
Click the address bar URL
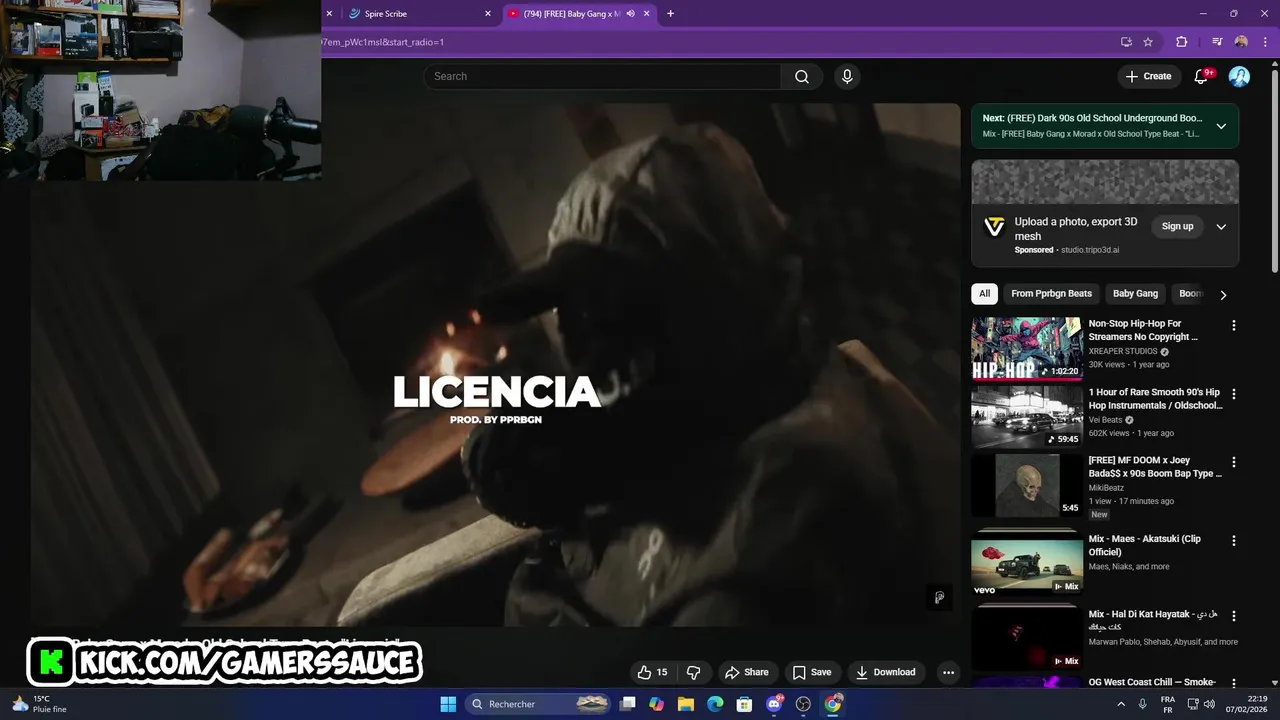coord(382,42)
